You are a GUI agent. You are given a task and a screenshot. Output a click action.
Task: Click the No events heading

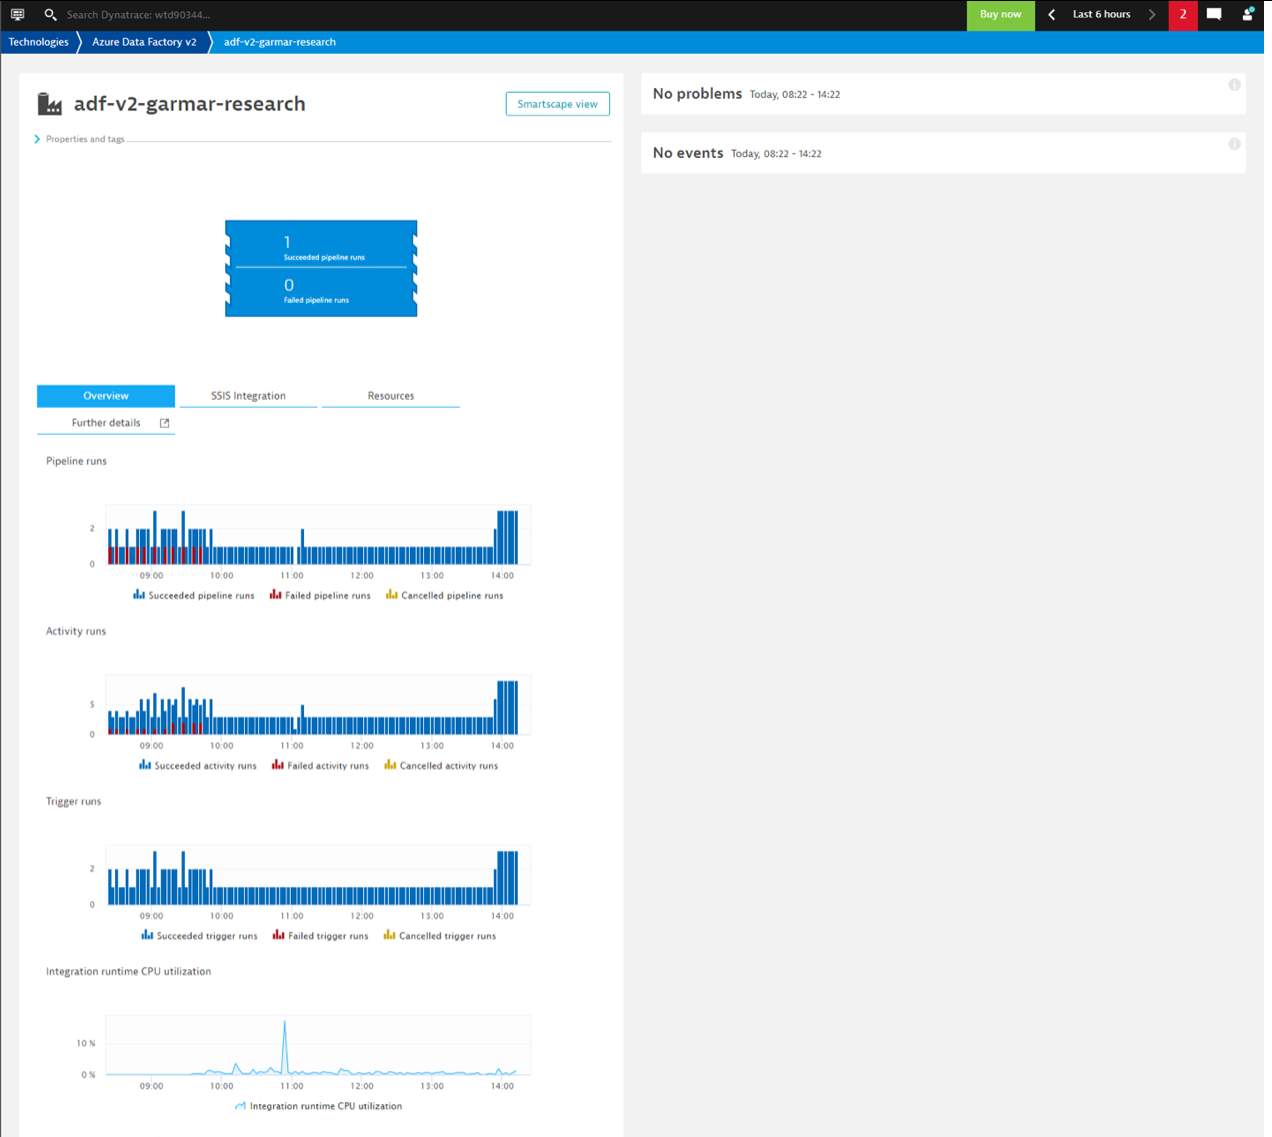click(688, 153)
